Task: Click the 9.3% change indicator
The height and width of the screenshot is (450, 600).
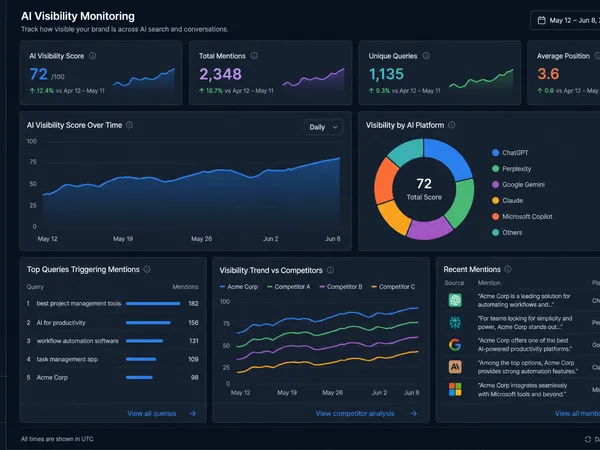Action: tap(379, 91)
